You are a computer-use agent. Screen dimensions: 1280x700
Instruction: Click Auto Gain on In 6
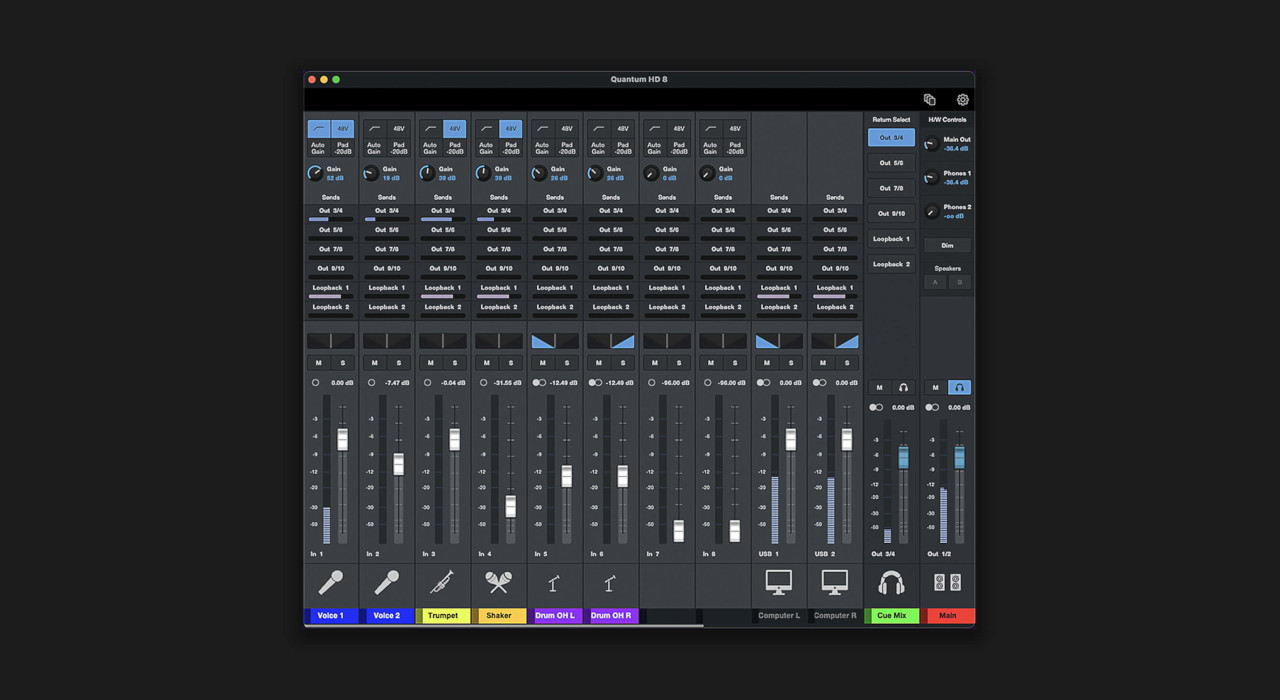(598, 148)
